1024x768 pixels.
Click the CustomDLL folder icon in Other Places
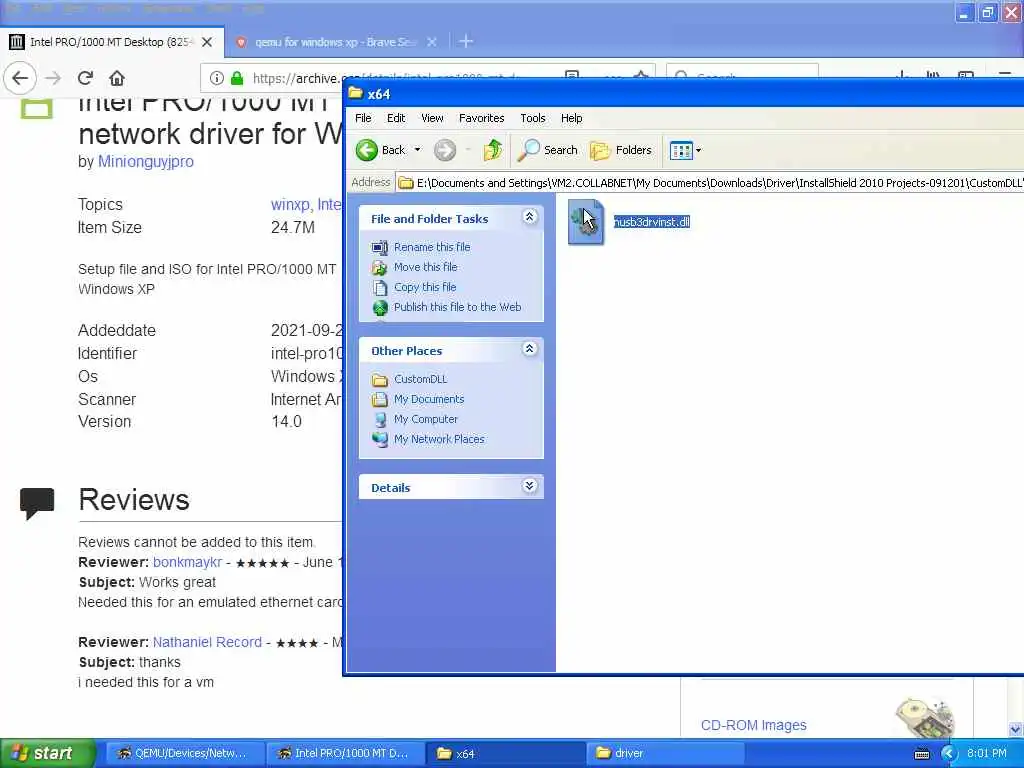(379, 379)
